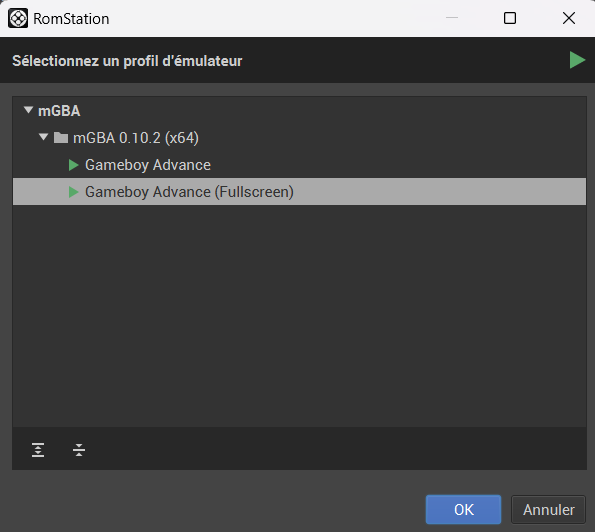Cancel with the Annuler button
Image resolution: width=595 pixels, height=532 pixels.
click(548, 510)
